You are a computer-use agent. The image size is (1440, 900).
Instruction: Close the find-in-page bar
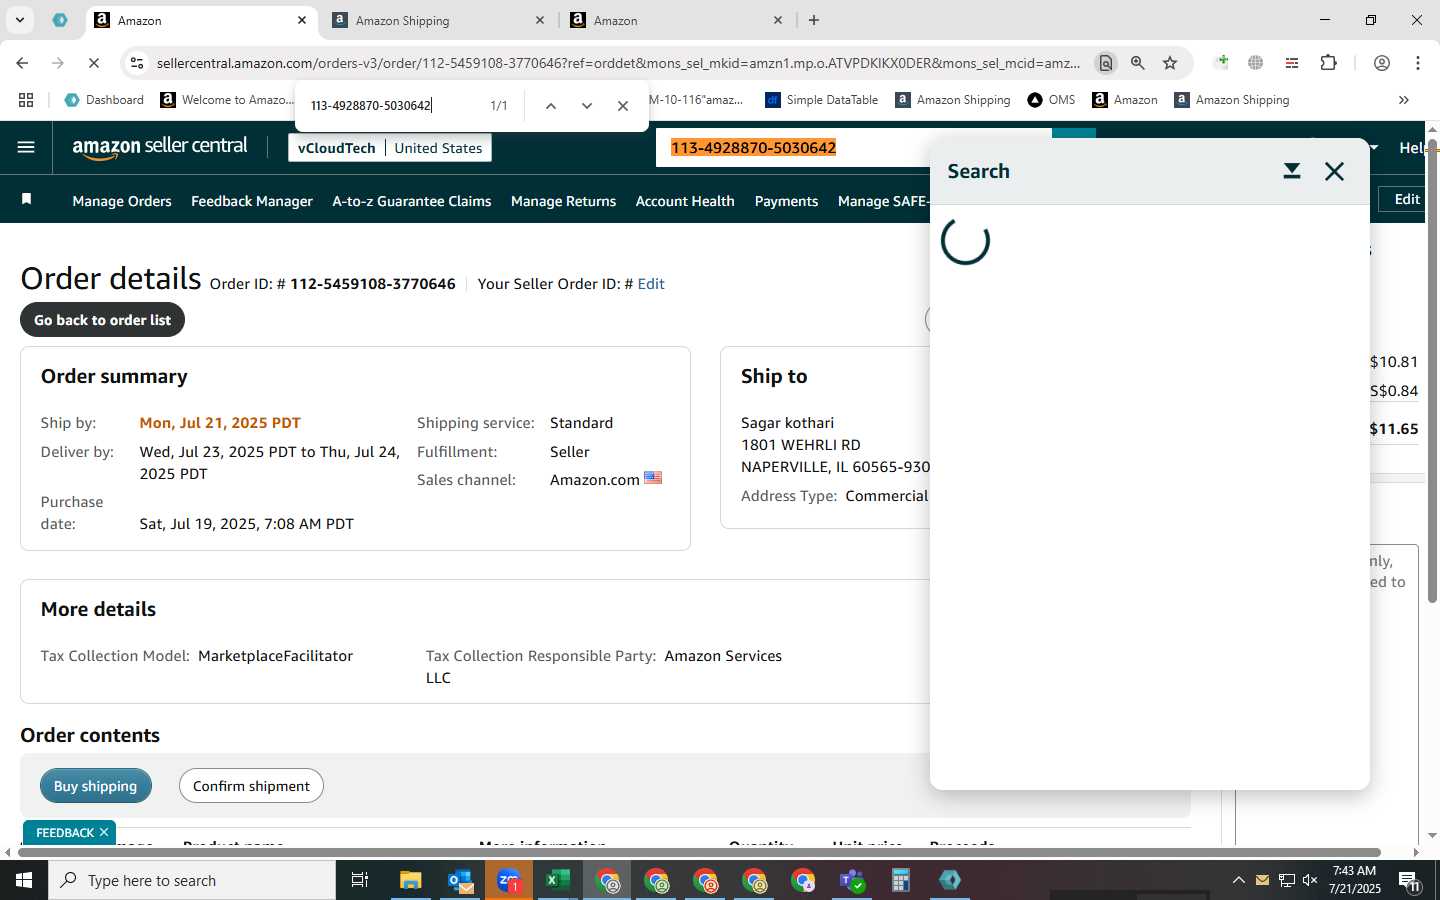click(x=623, y=106)
